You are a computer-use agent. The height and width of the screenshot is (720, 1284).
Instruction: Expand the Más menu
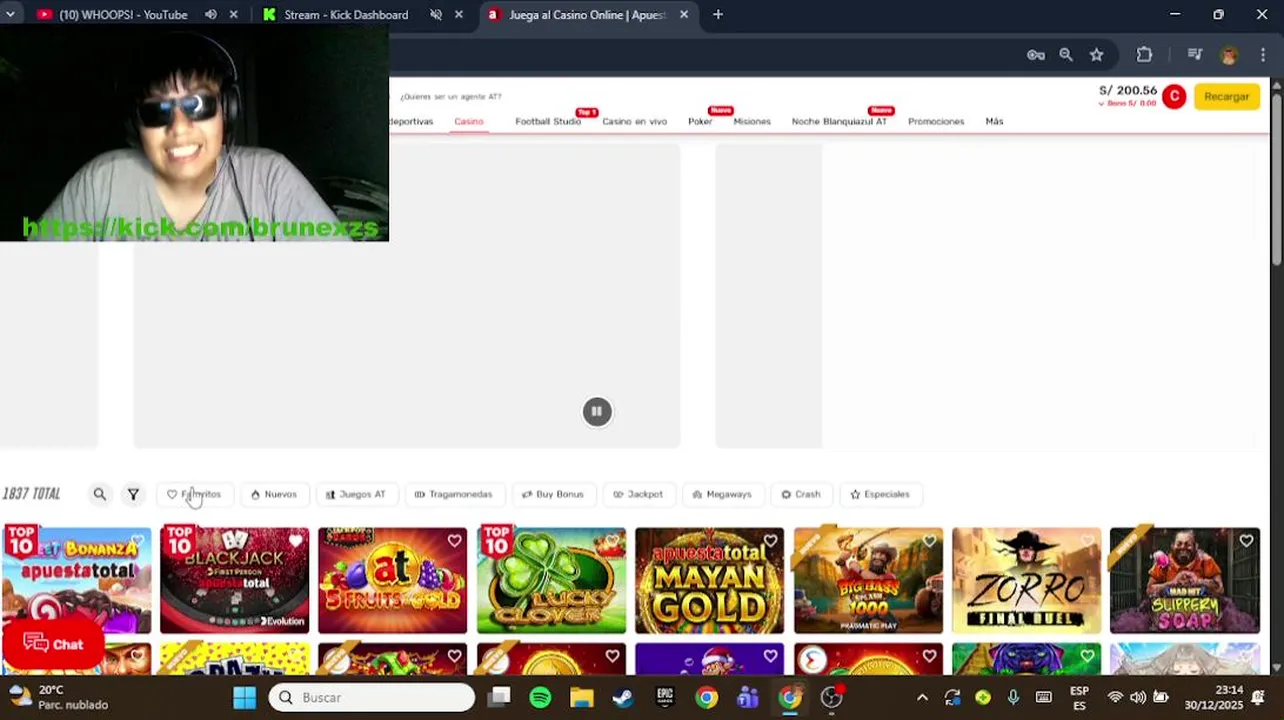[x=994, y=121]
